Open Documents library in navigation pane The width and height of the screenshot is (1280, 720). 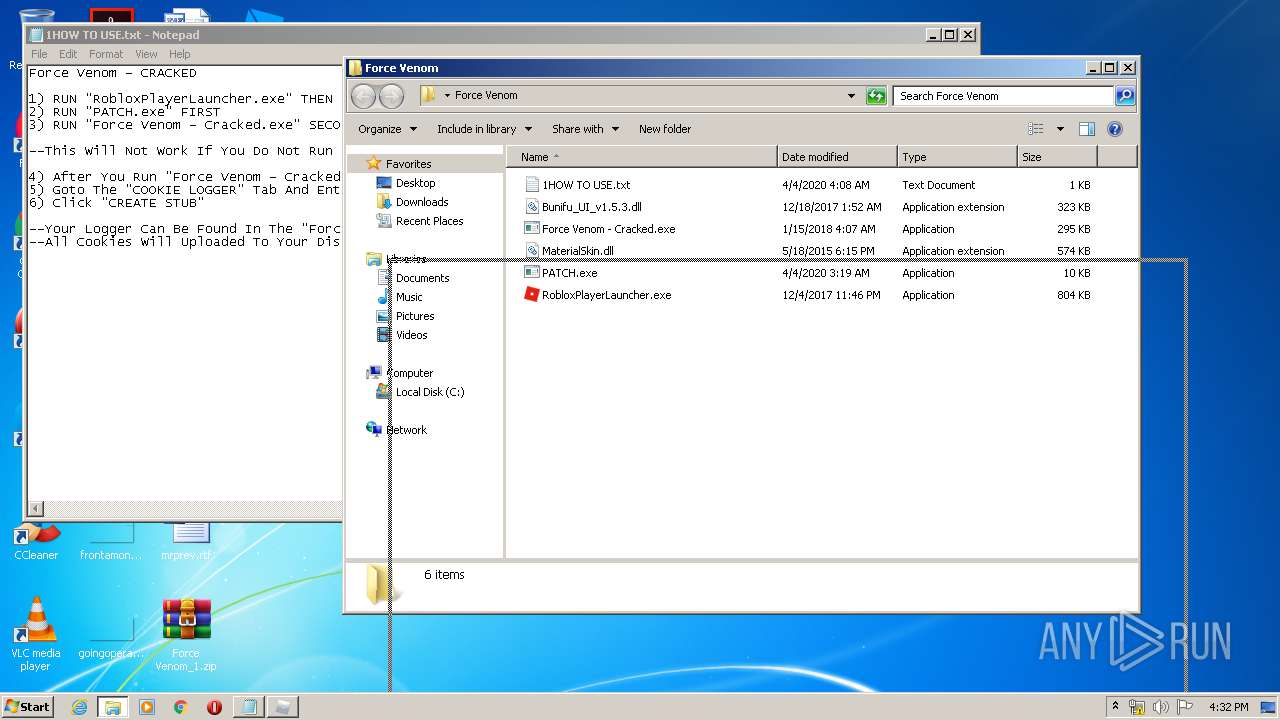(422, 278)
